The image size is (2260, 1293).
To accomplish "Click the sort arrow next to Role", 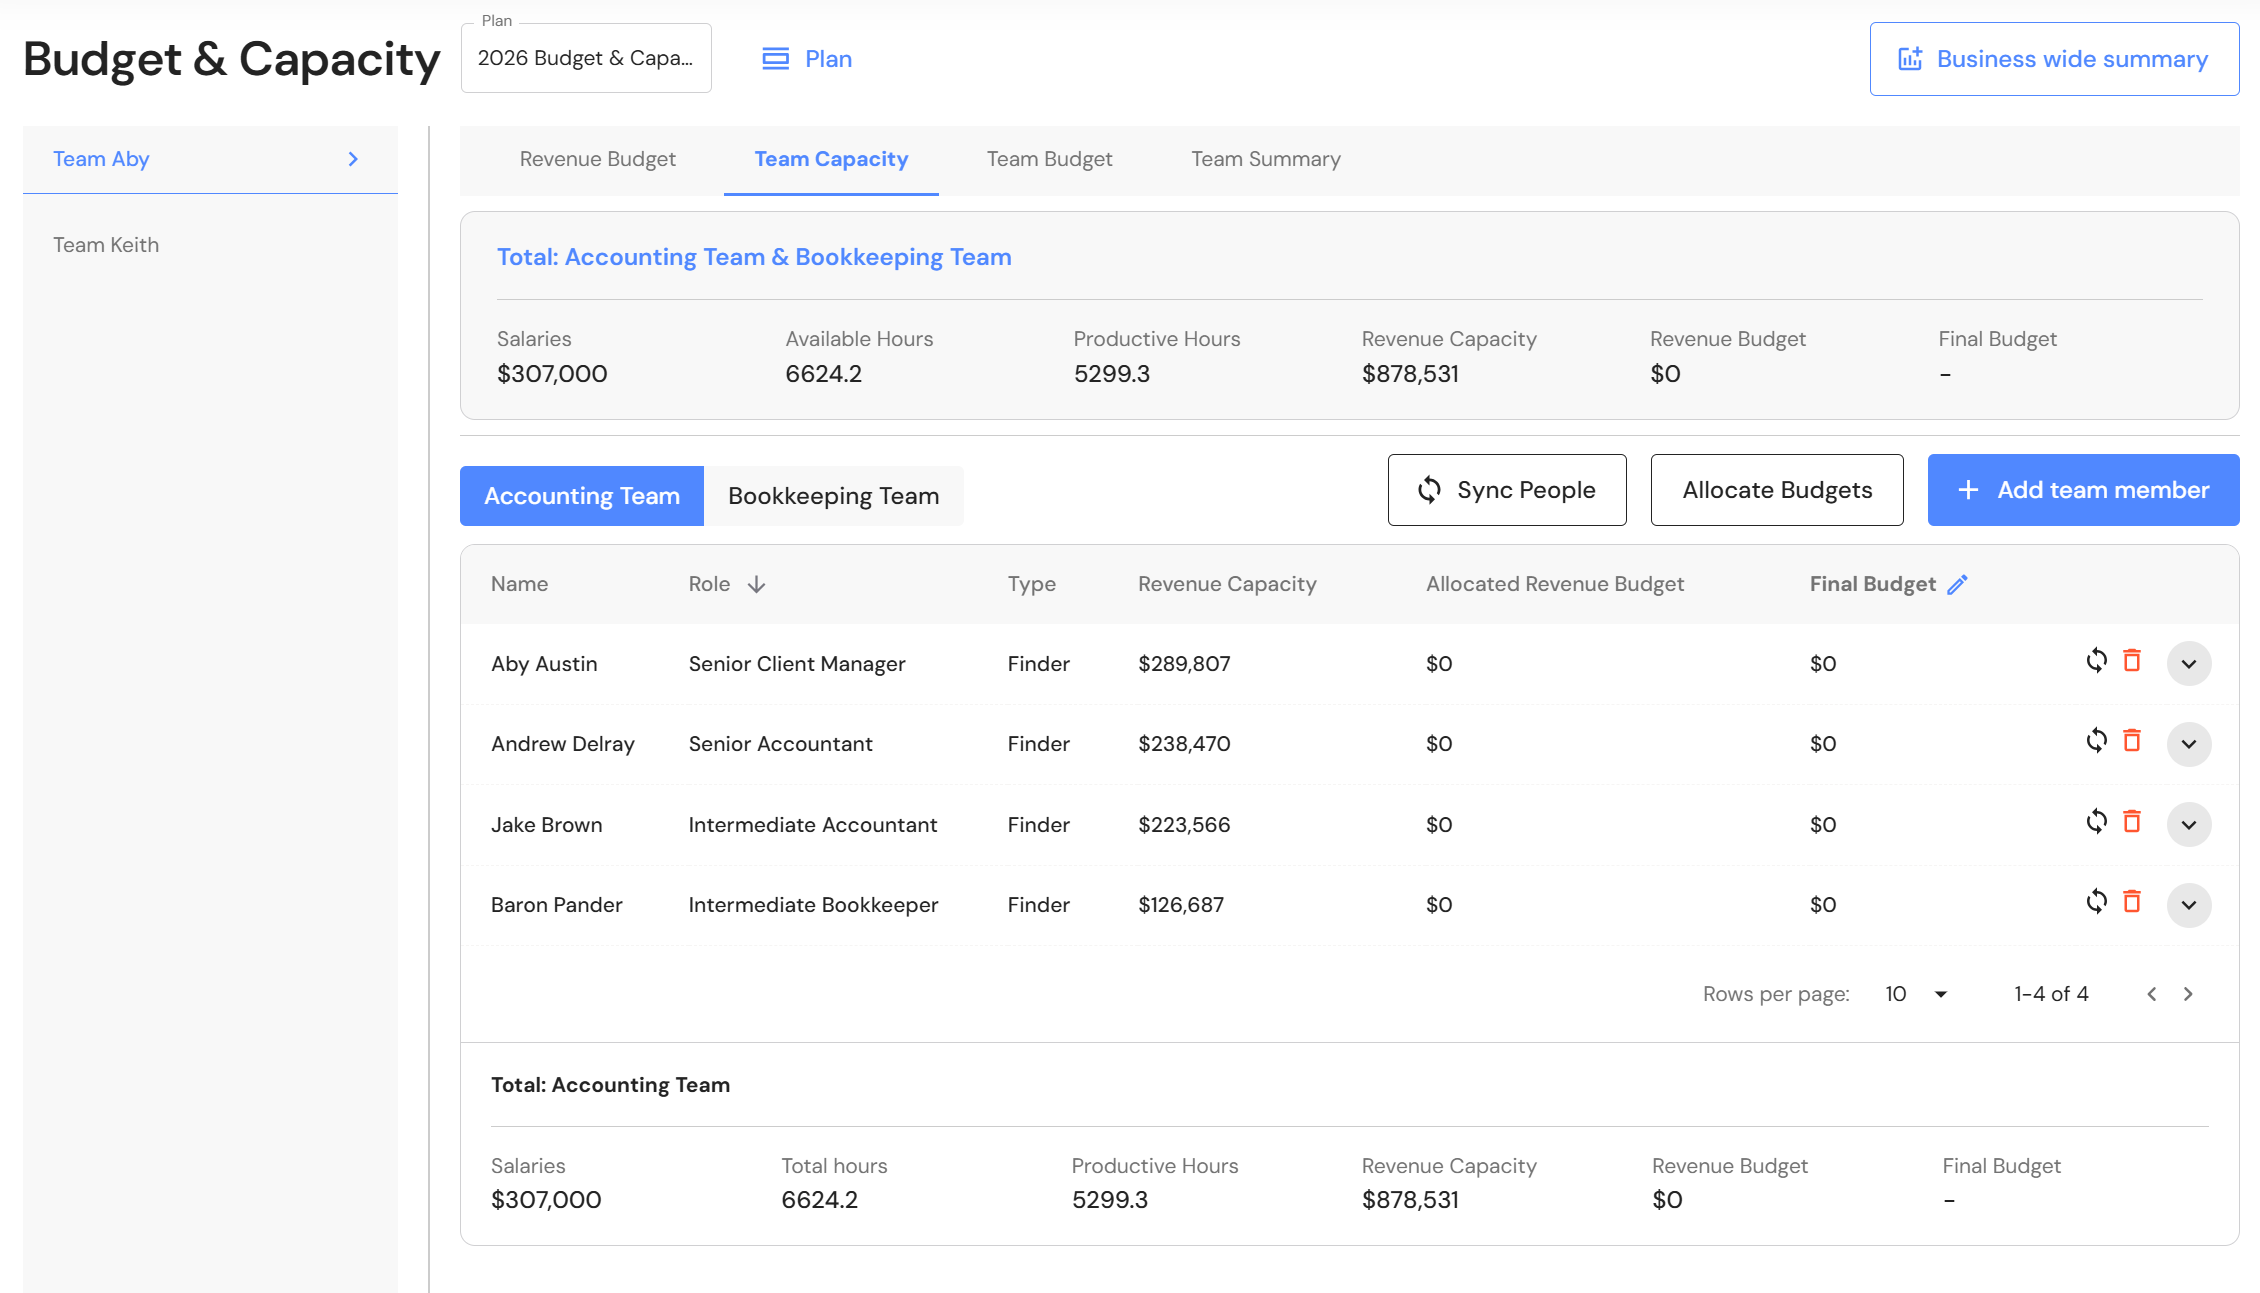I will [x=756, y=584].
